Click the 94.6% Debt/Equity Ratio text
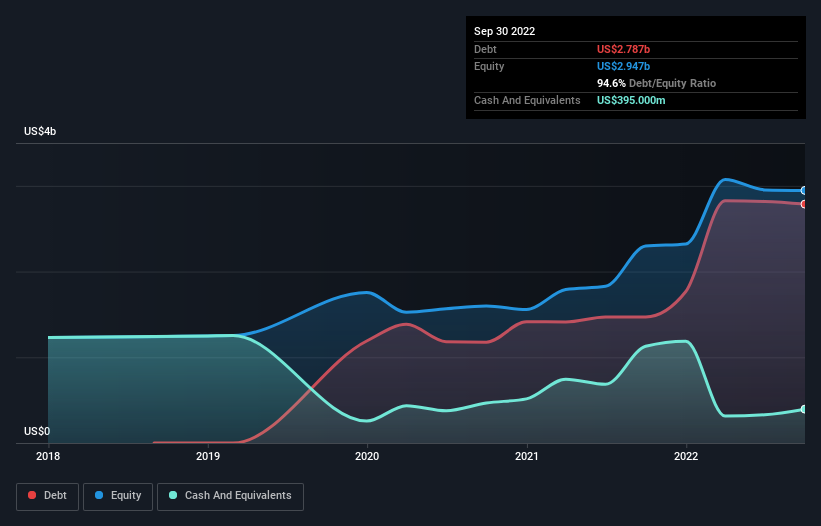The width and height of the screenshot is (821, 526). click(656, 83)
